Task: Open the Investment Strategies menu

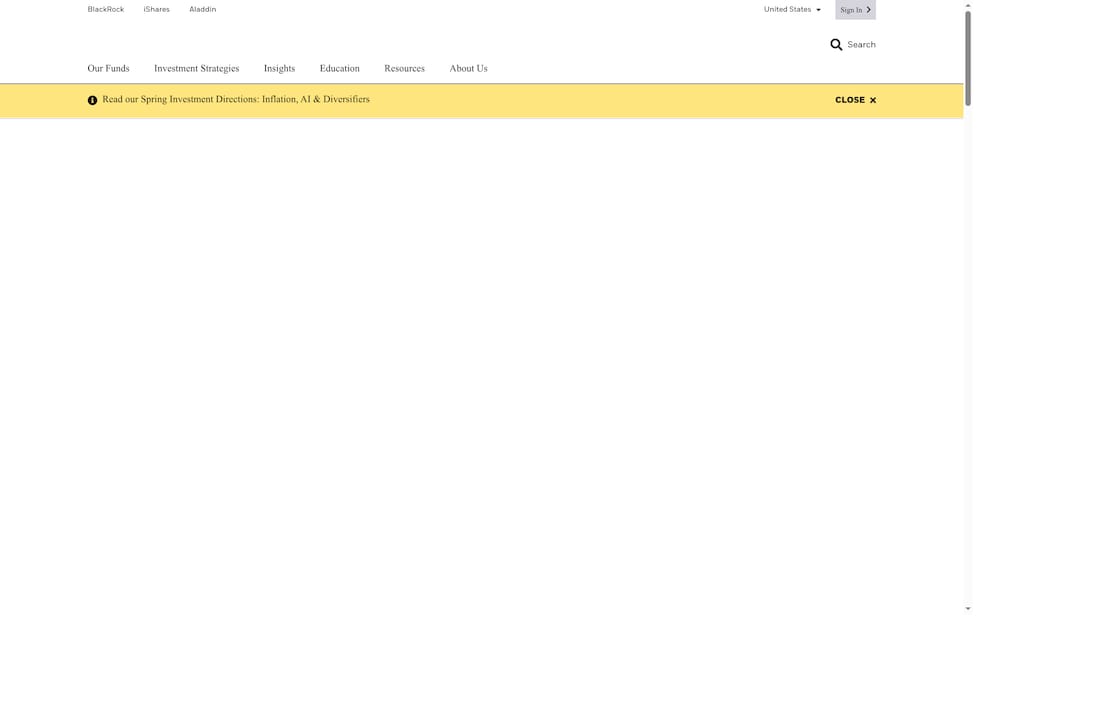Action: (196, 69)
